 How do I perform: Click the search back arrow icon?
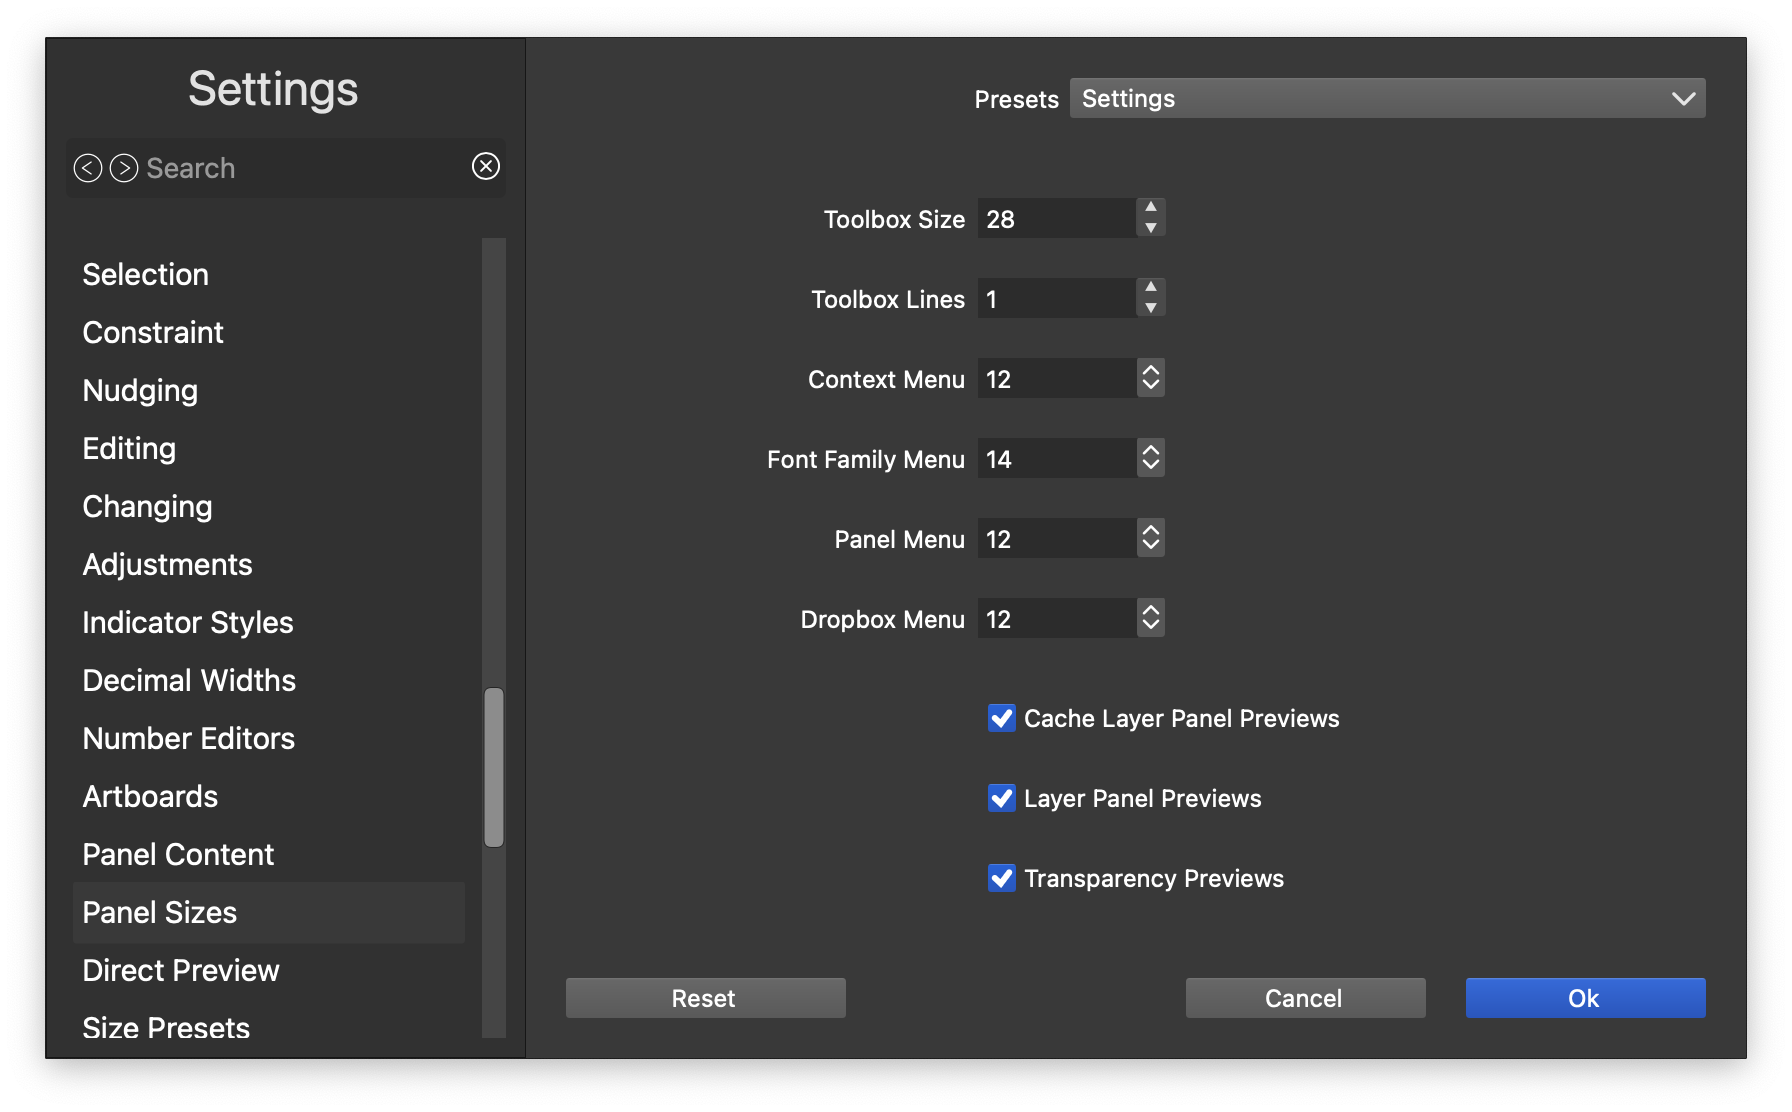tap(88, 168)
